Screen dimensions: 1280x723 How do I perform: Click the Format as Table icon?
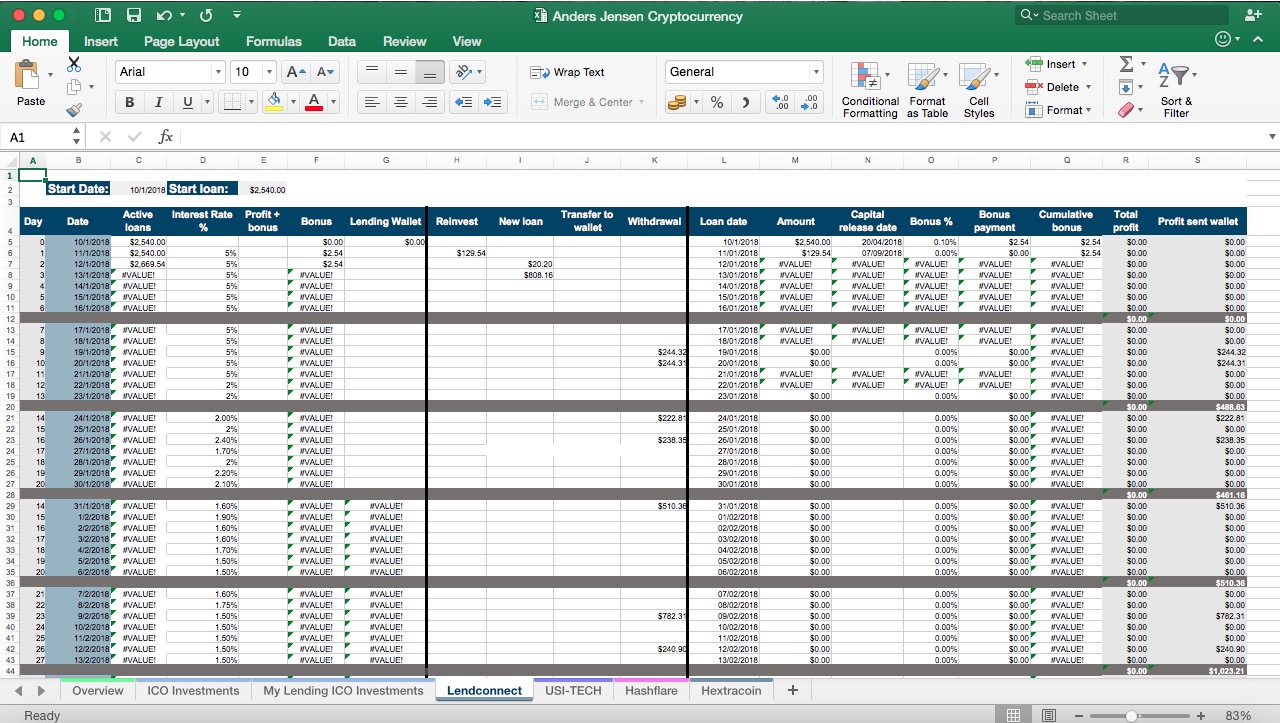pos(926,88)
